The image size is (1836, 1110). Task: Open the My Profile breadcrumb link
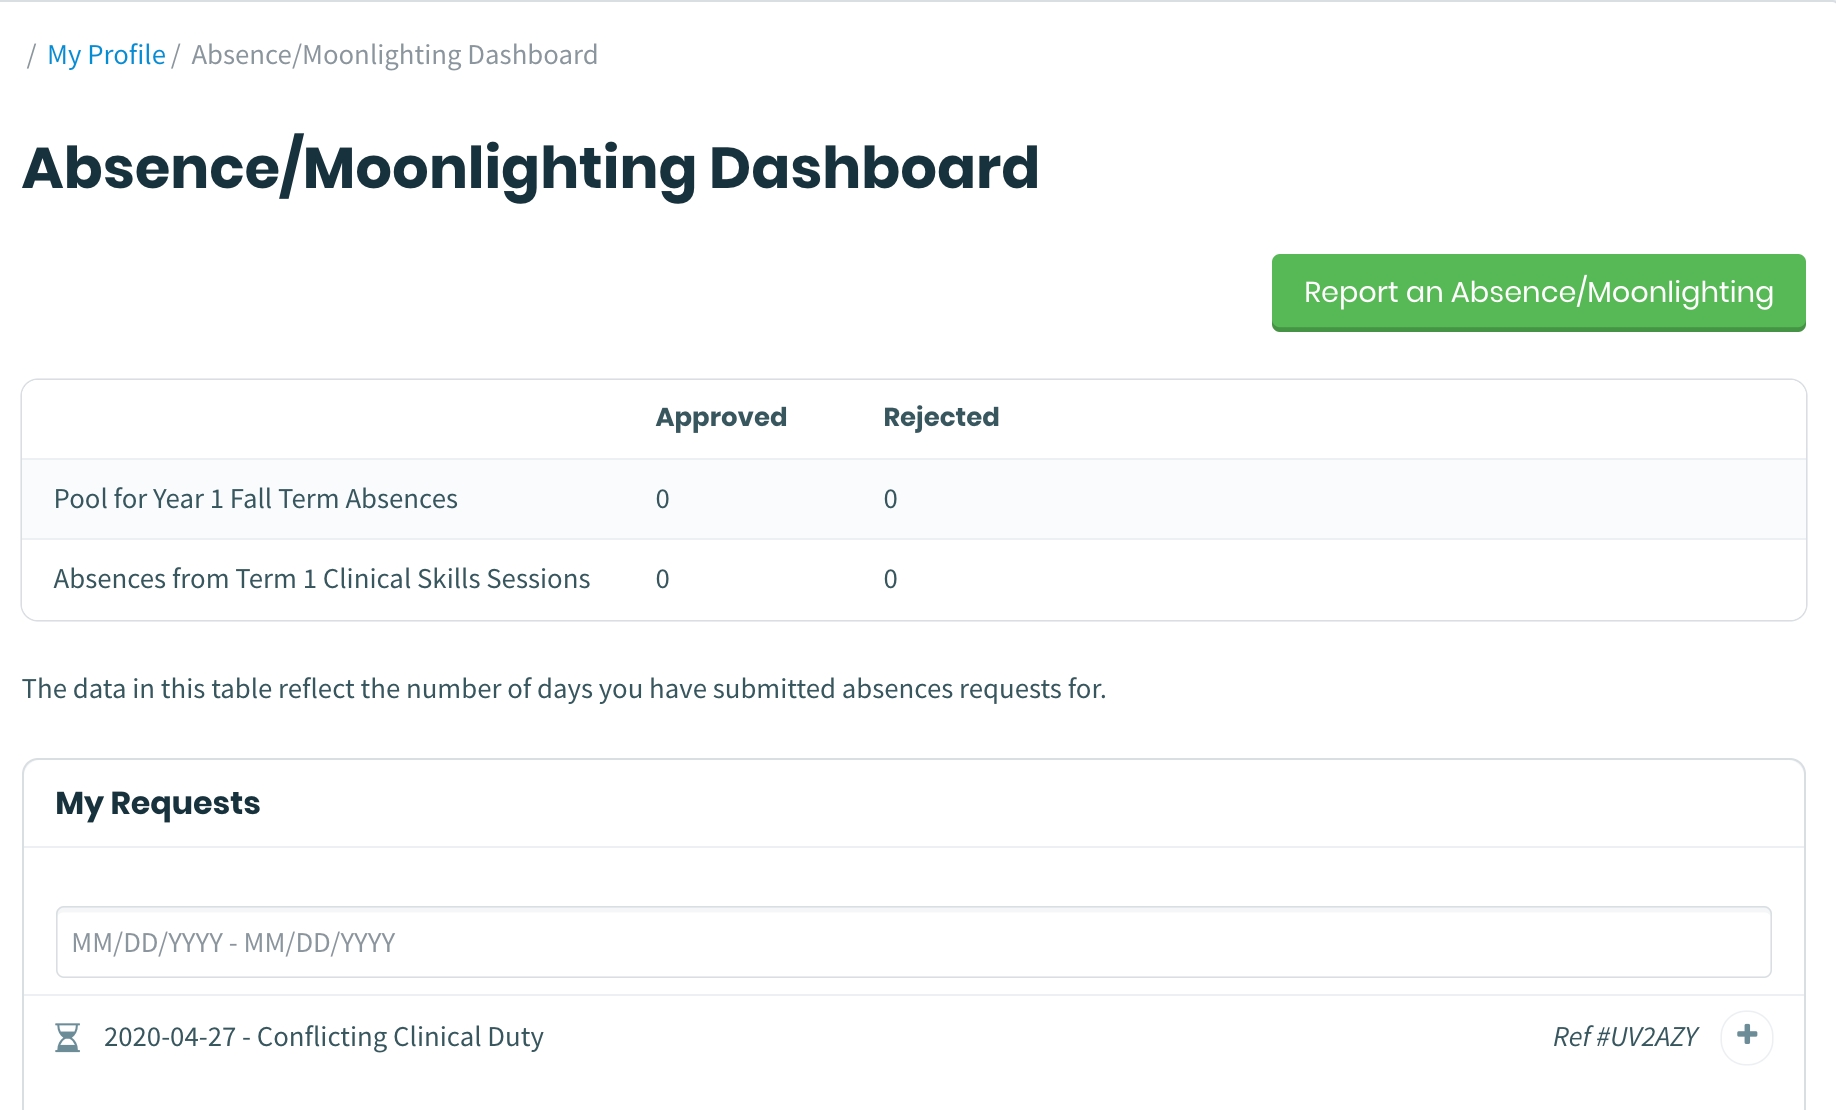[106, 55]
